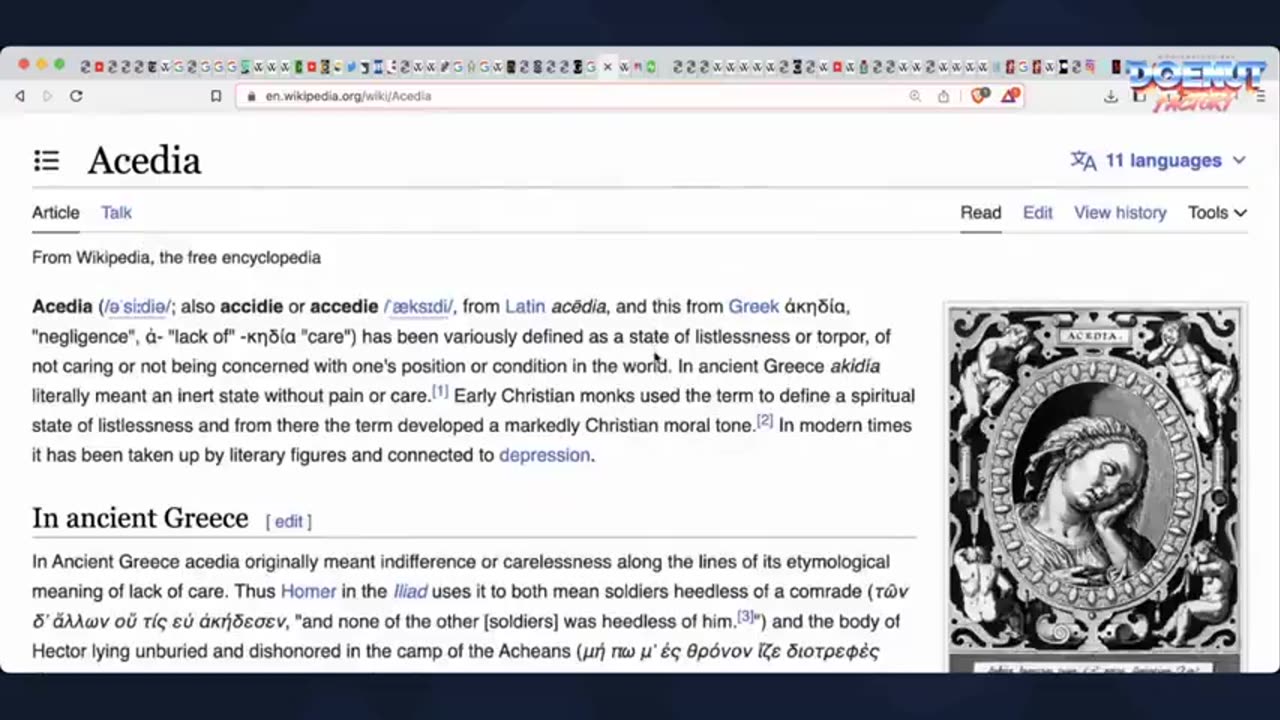Click the zoom magnifier icon in address bar

tap(915, 96)
